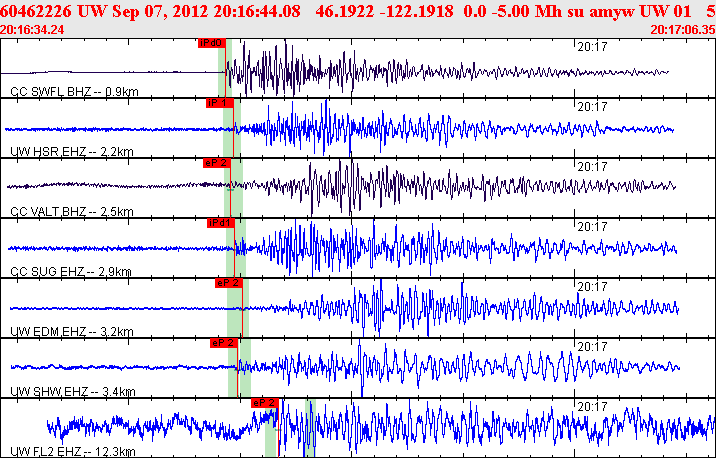The height and width of the screenshot is (458, 716).
Task: Click the second green window on FL2 trace
Action: (x=310, y=428)
